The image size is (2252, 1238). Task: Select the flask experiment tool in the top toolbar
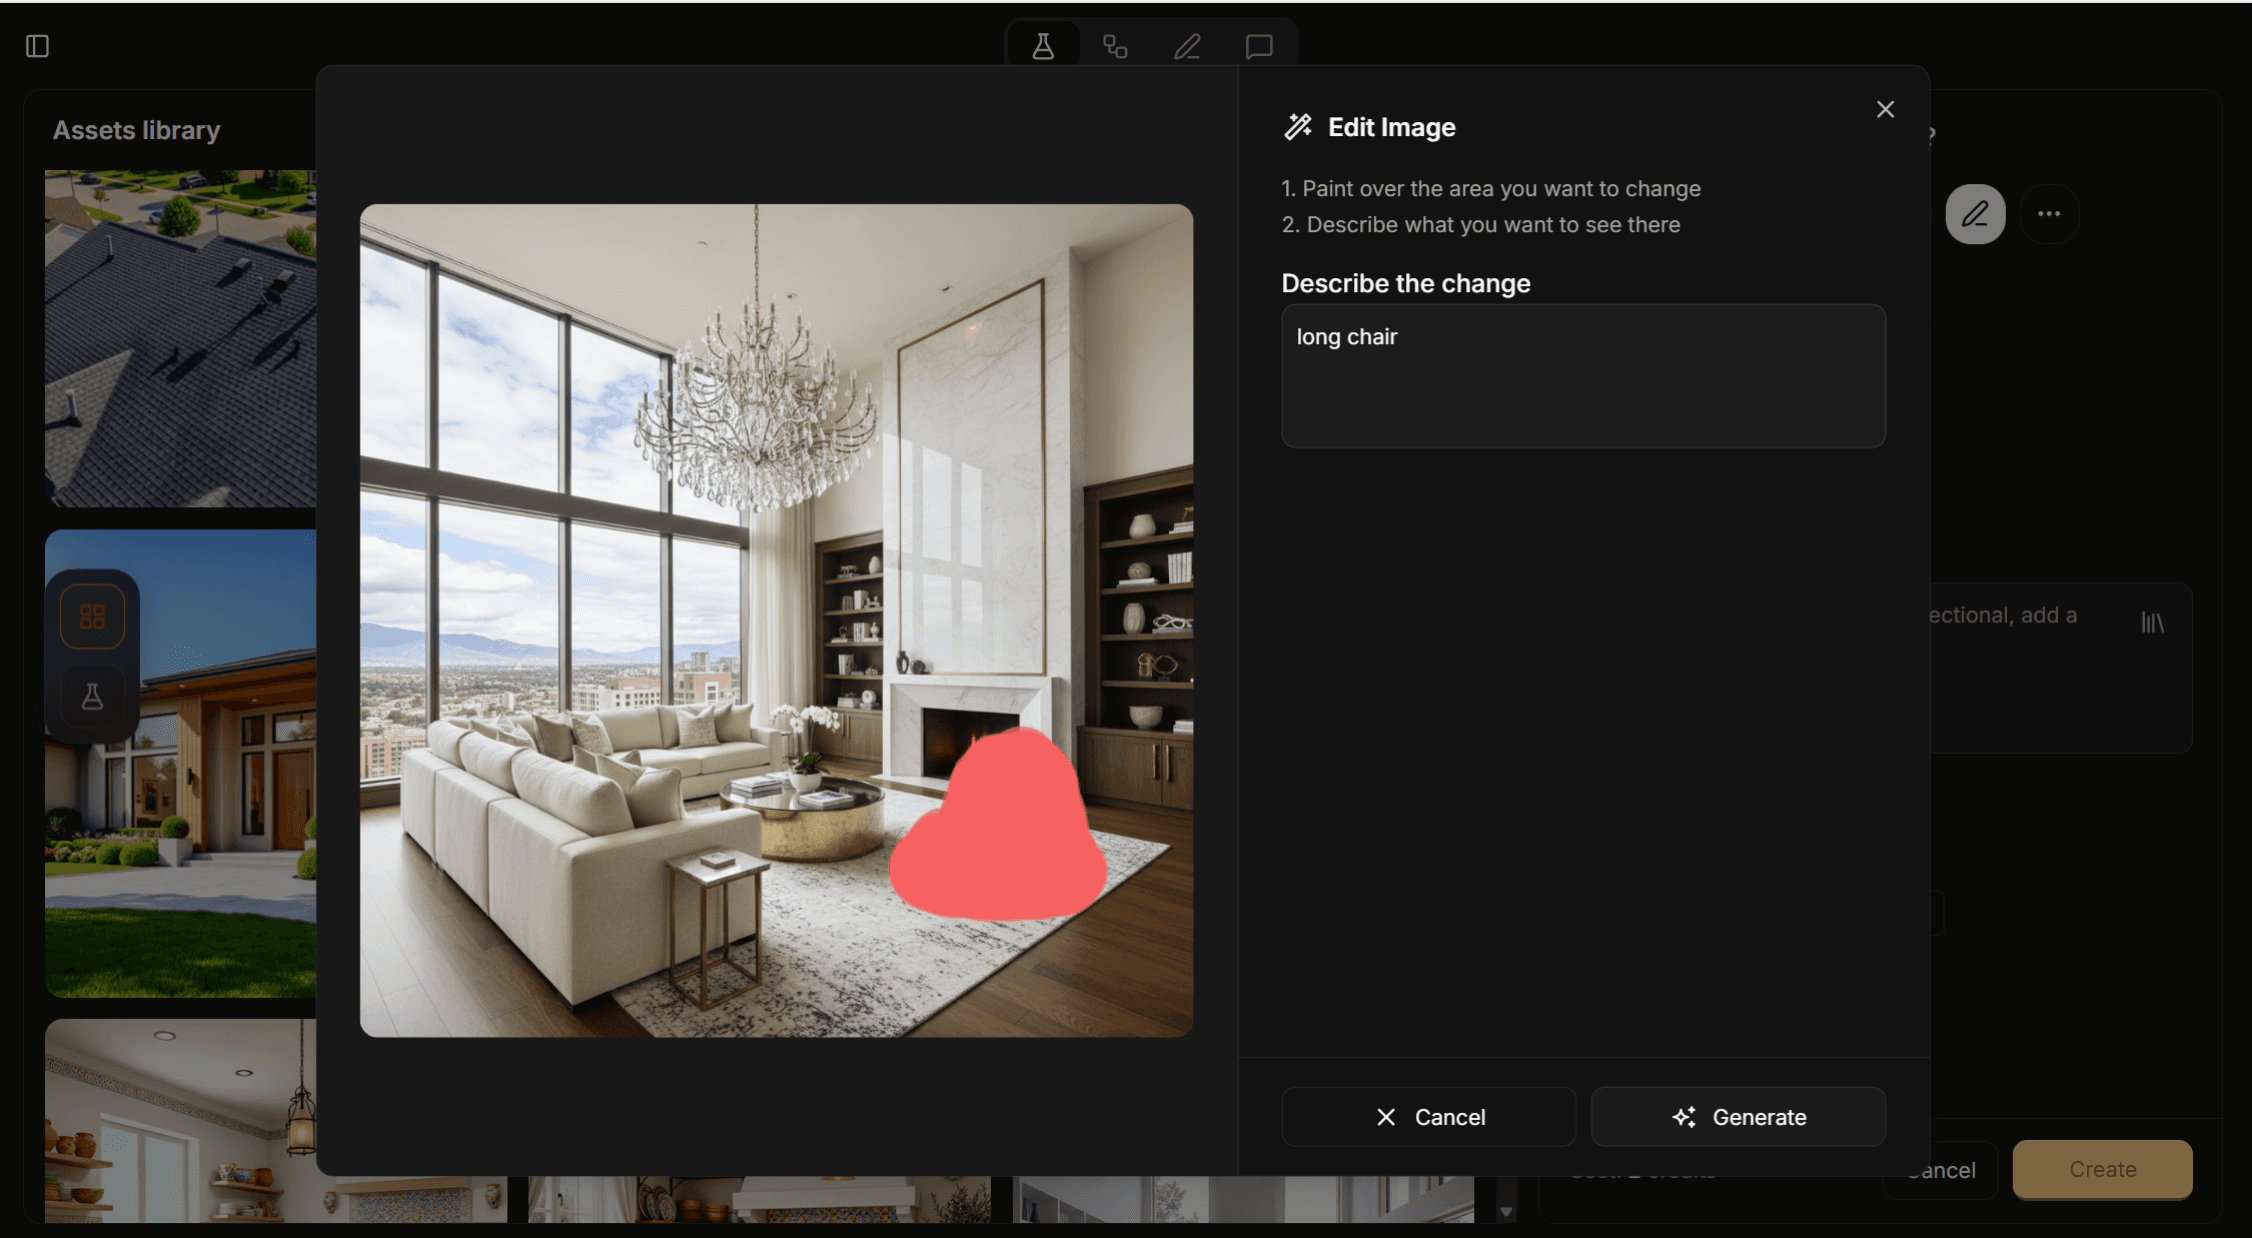coord(1043,45)
